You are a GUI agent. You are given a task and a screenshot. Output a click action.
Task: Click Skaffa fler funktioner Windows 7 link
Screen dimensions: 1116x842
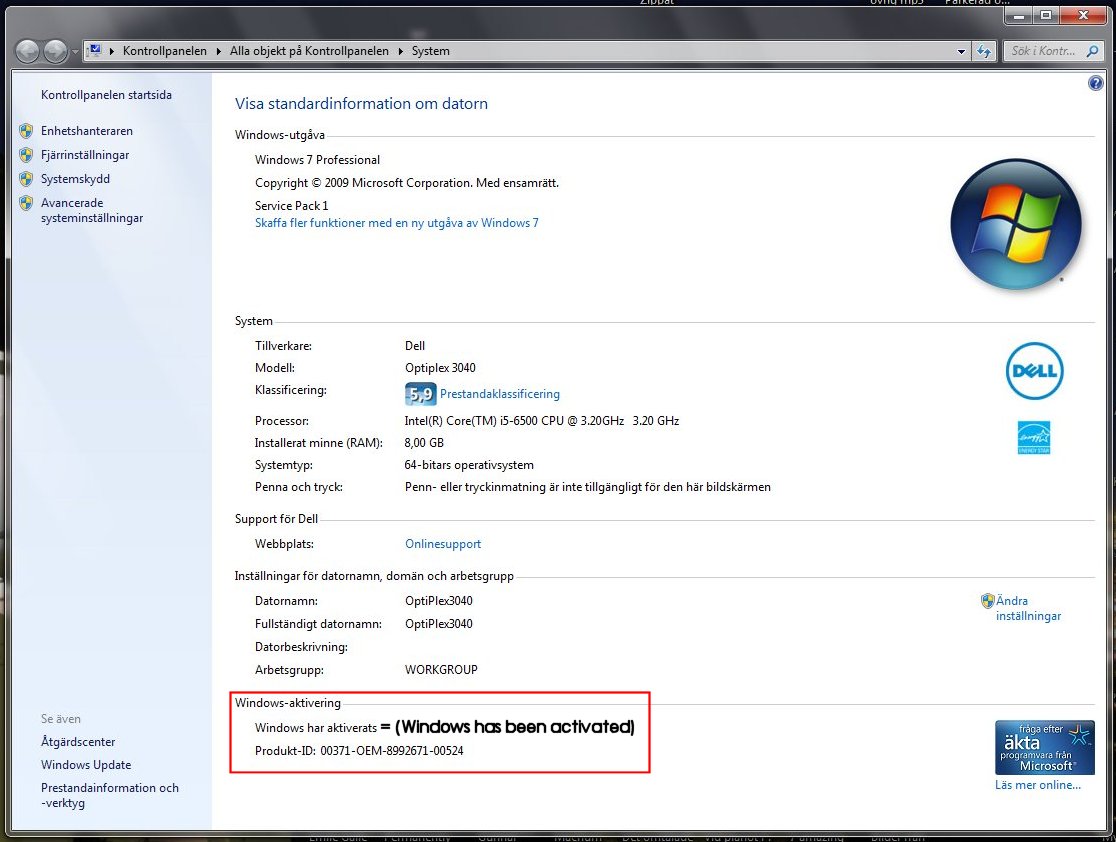[396, 223]
